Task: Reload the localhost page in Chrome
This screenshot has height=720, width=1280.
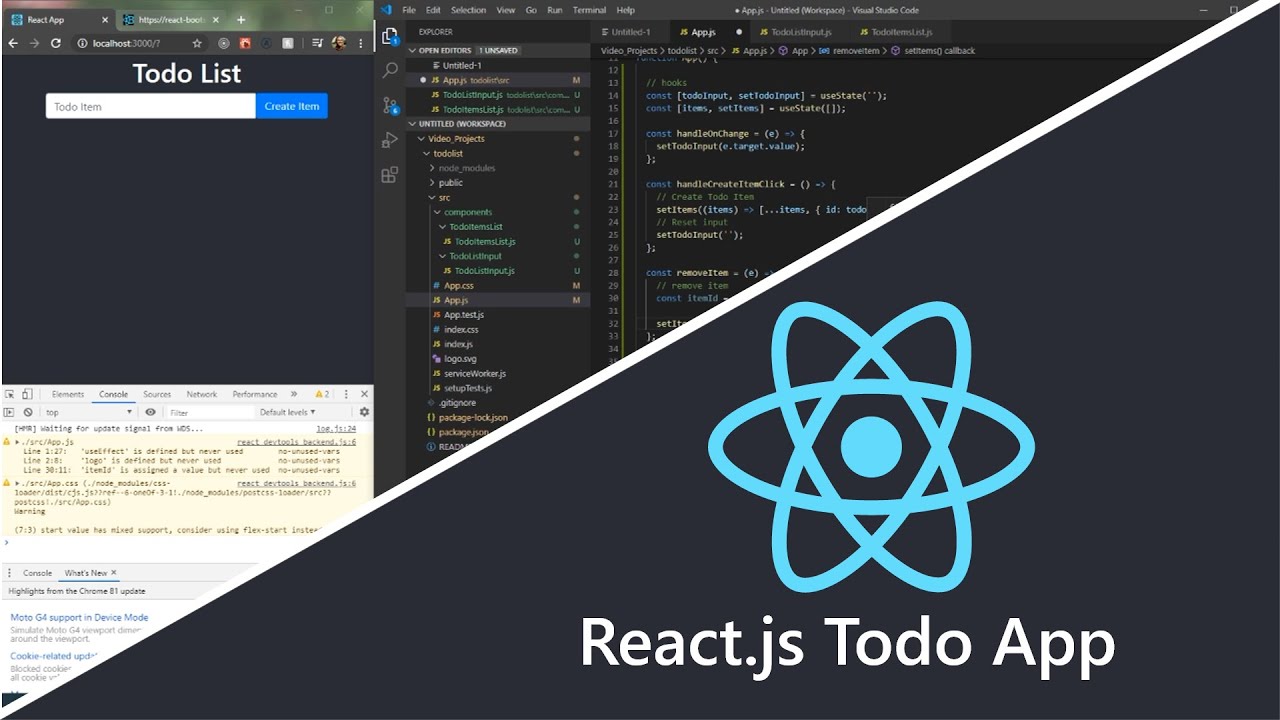Action: 56,44
